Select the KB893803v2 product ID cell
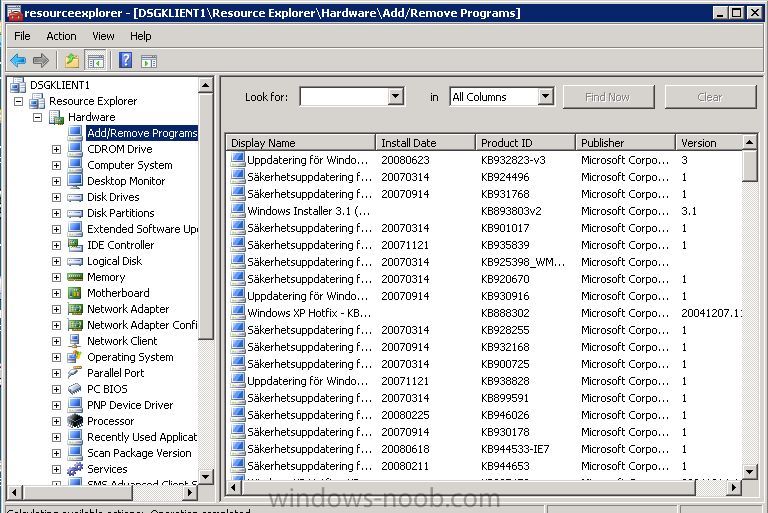Viewport: 768px width, 513px height. pyautogui.click(x=511, y=211)
